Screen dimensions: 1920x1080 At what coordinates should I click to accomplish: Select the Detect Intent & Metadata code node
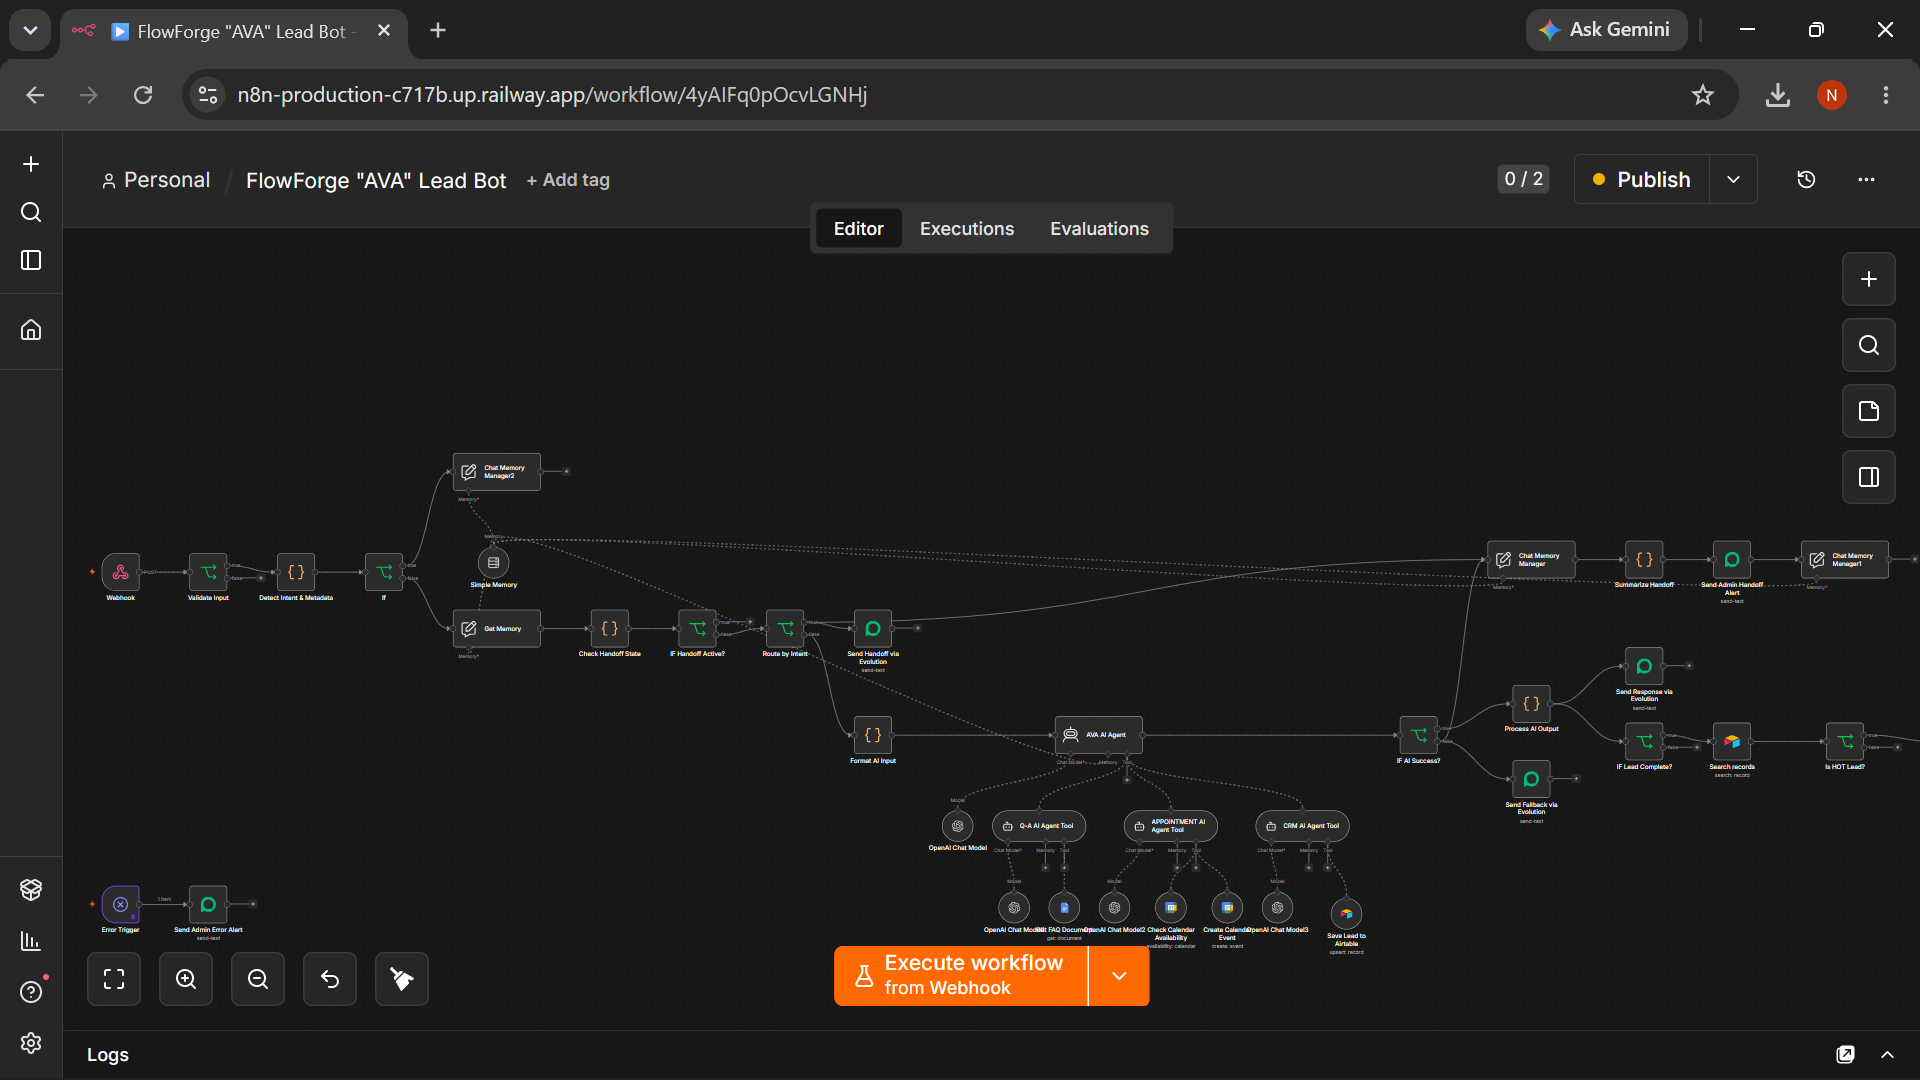[296, 572]
